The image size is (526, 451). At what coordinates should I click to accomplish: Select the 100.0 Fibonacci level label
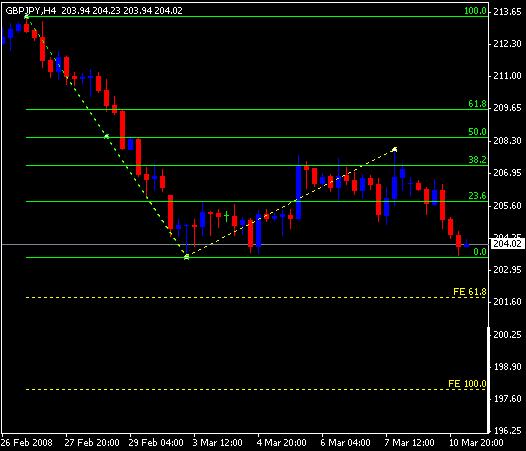point(475,11)
